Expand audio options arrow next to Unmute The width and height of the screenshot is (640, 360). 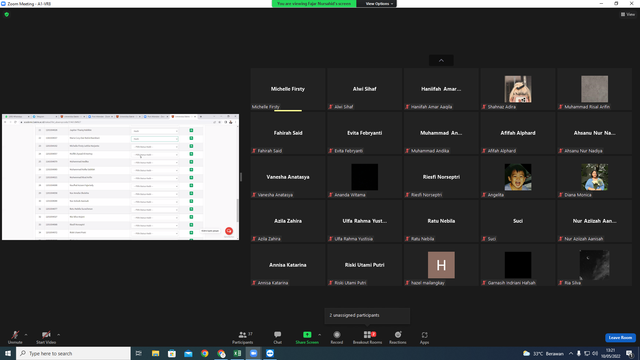click(x=26, y=335)
